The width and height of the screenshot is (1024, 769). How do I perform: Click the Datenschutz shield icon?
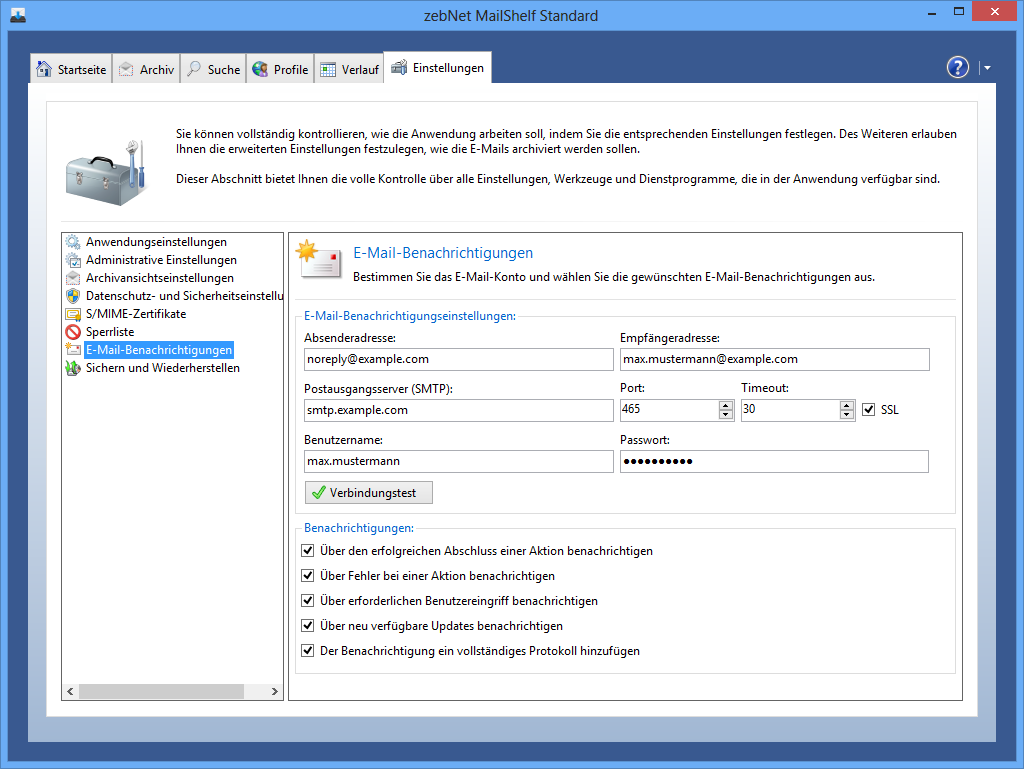click(73, 296)
